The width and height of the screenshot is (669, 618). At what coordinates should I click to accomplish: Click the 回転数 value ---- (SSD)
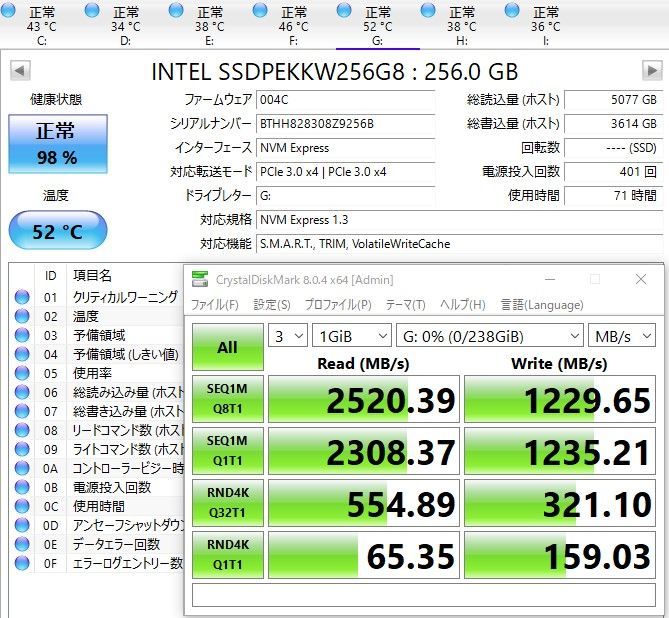point(614,148)
